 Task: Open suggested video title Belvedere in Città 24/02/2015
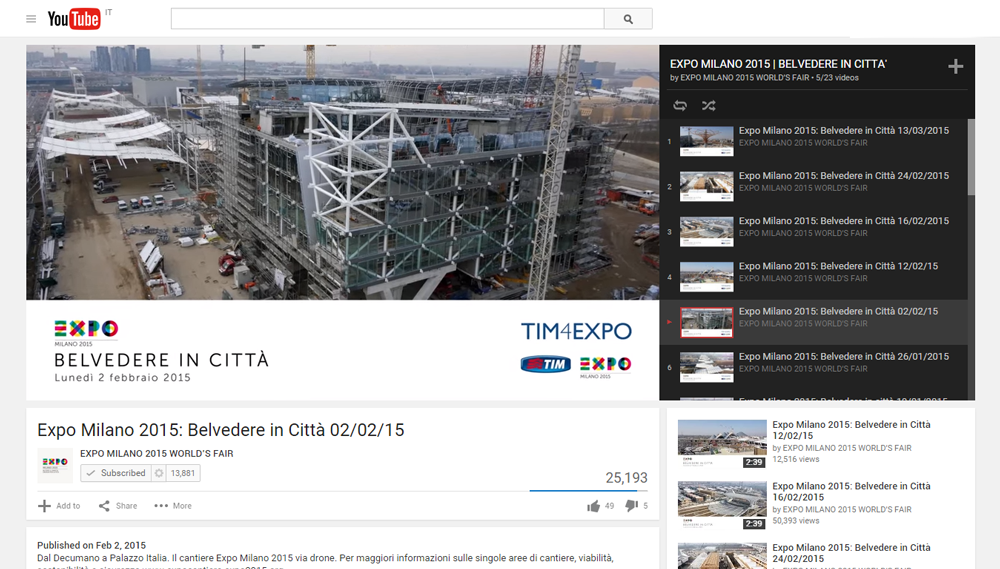click(x=851, y=553)
